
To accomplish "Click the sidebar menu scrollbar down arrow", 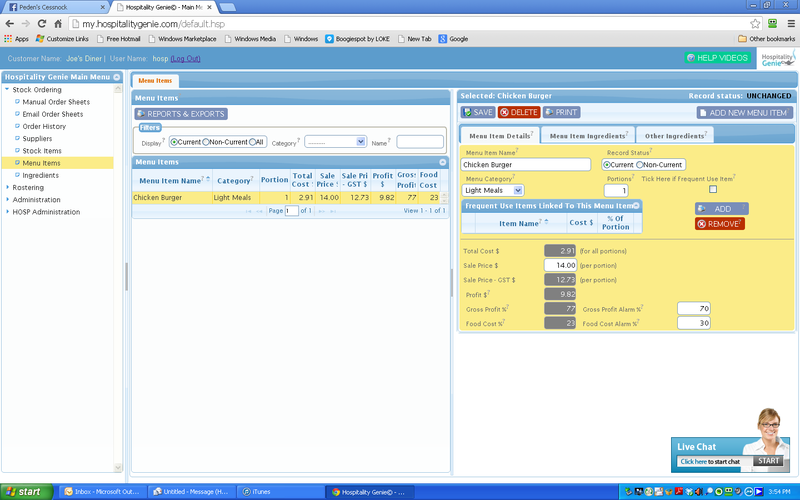I will (x=118, y=467).
